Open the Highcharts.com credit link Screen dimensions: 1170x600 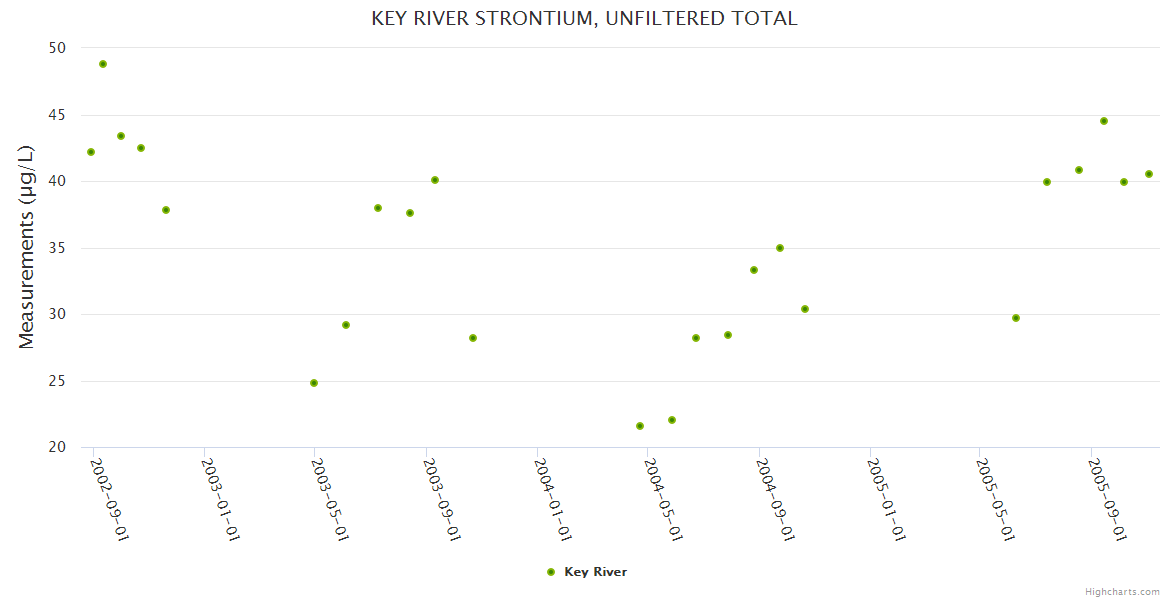point(1122,591)
